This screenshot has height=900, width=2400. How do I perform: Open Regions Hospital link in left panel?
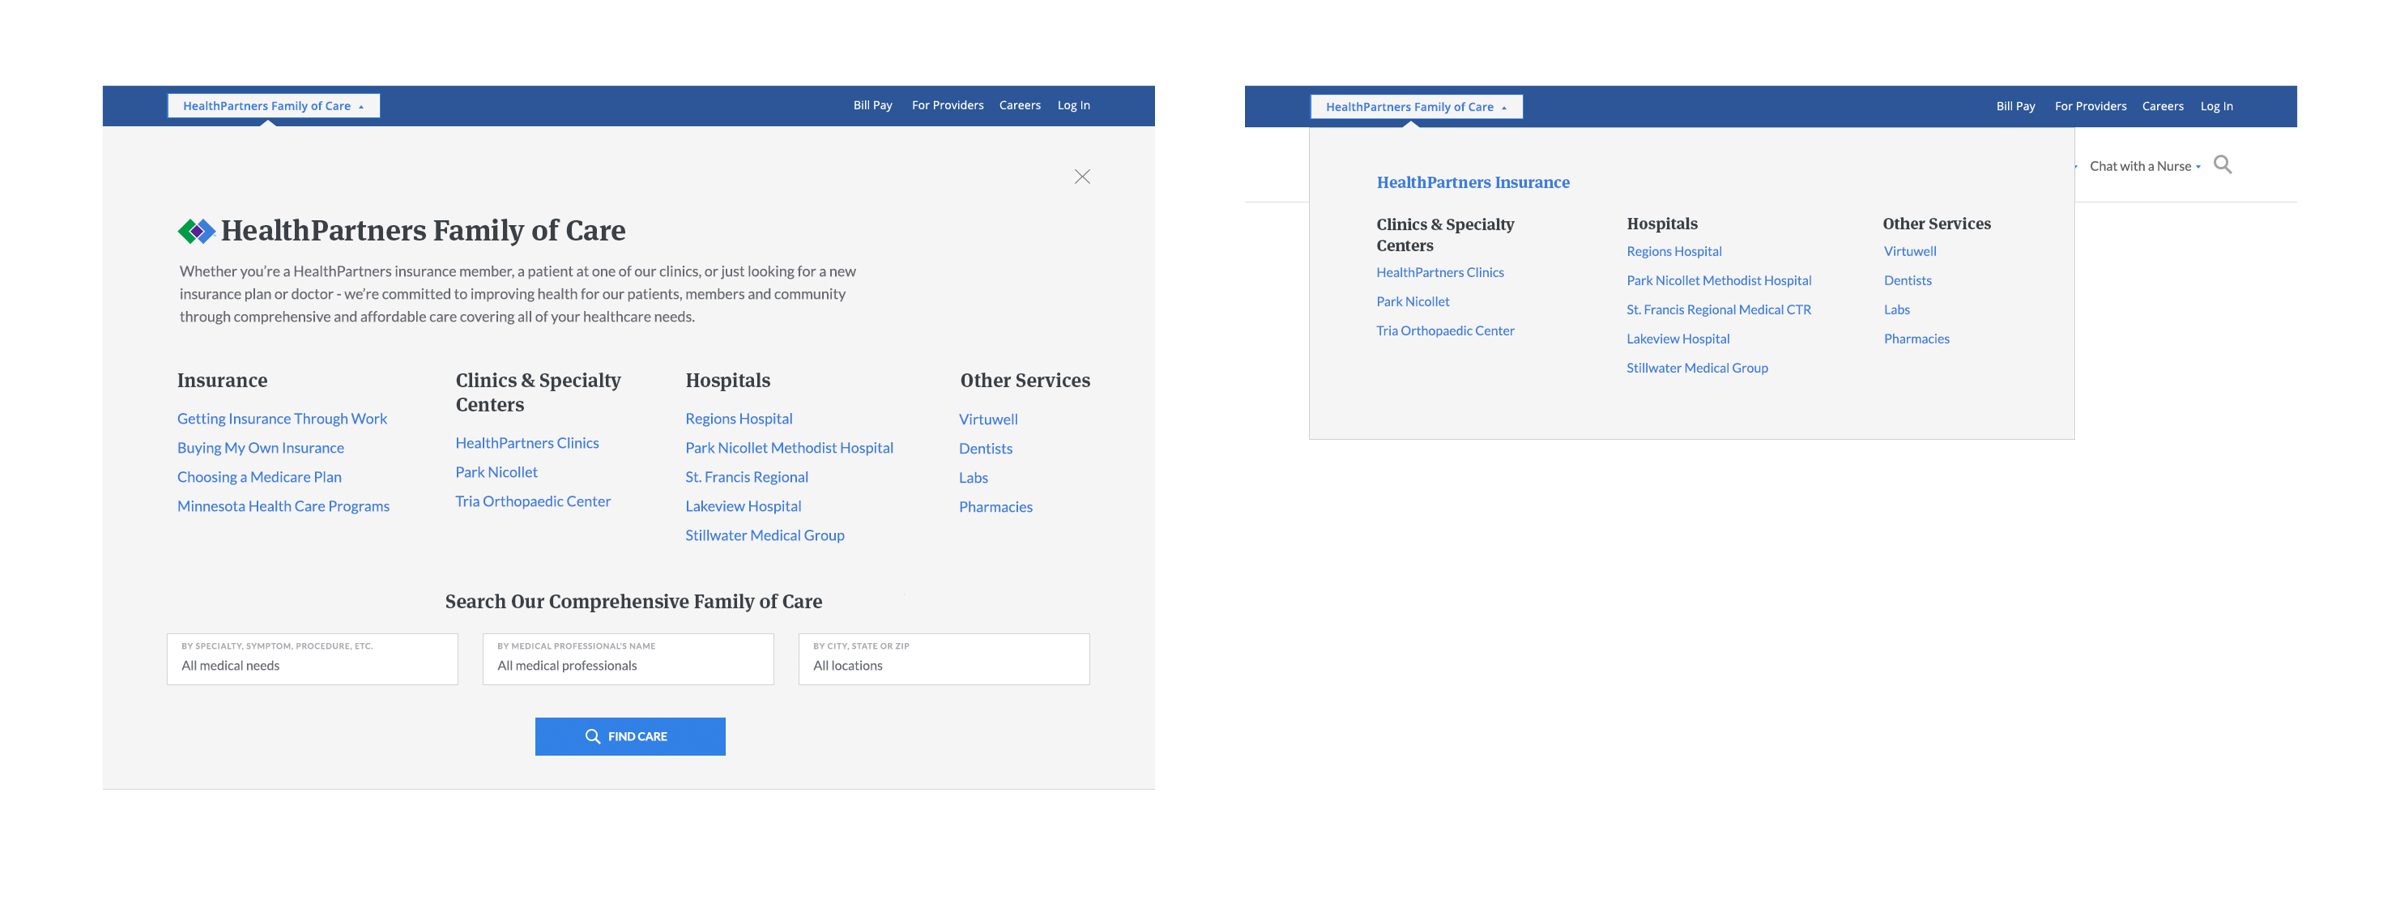click(739, 419)
